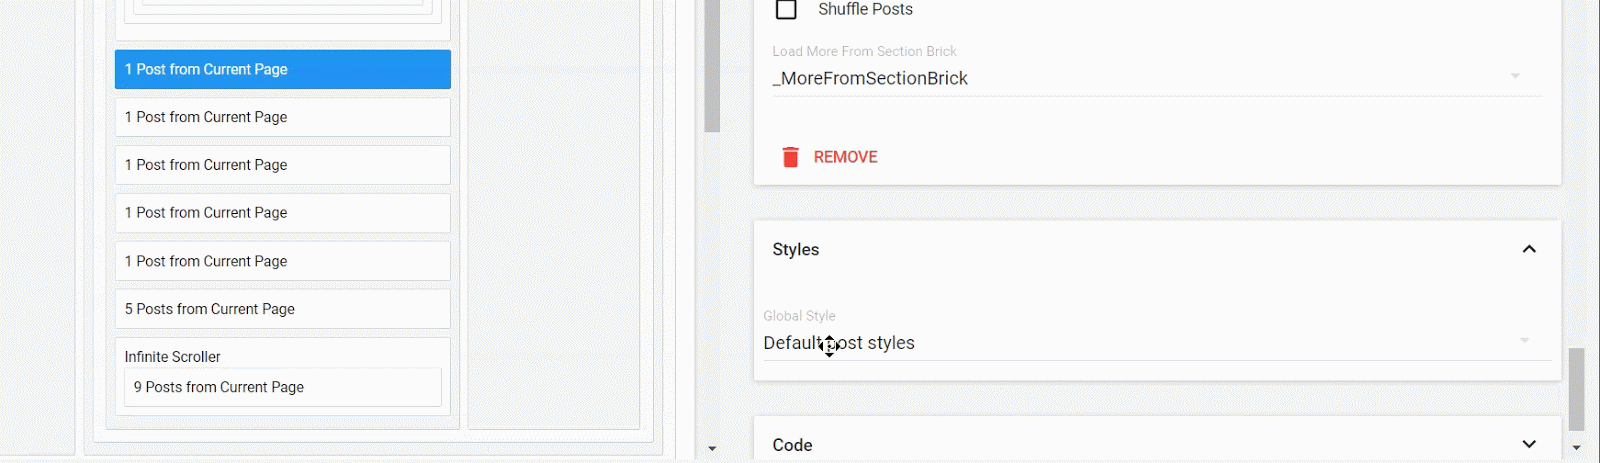Click the Code panel expand chevron
The width and height of the screenshot is (1600, 463).
[1528, 444]
